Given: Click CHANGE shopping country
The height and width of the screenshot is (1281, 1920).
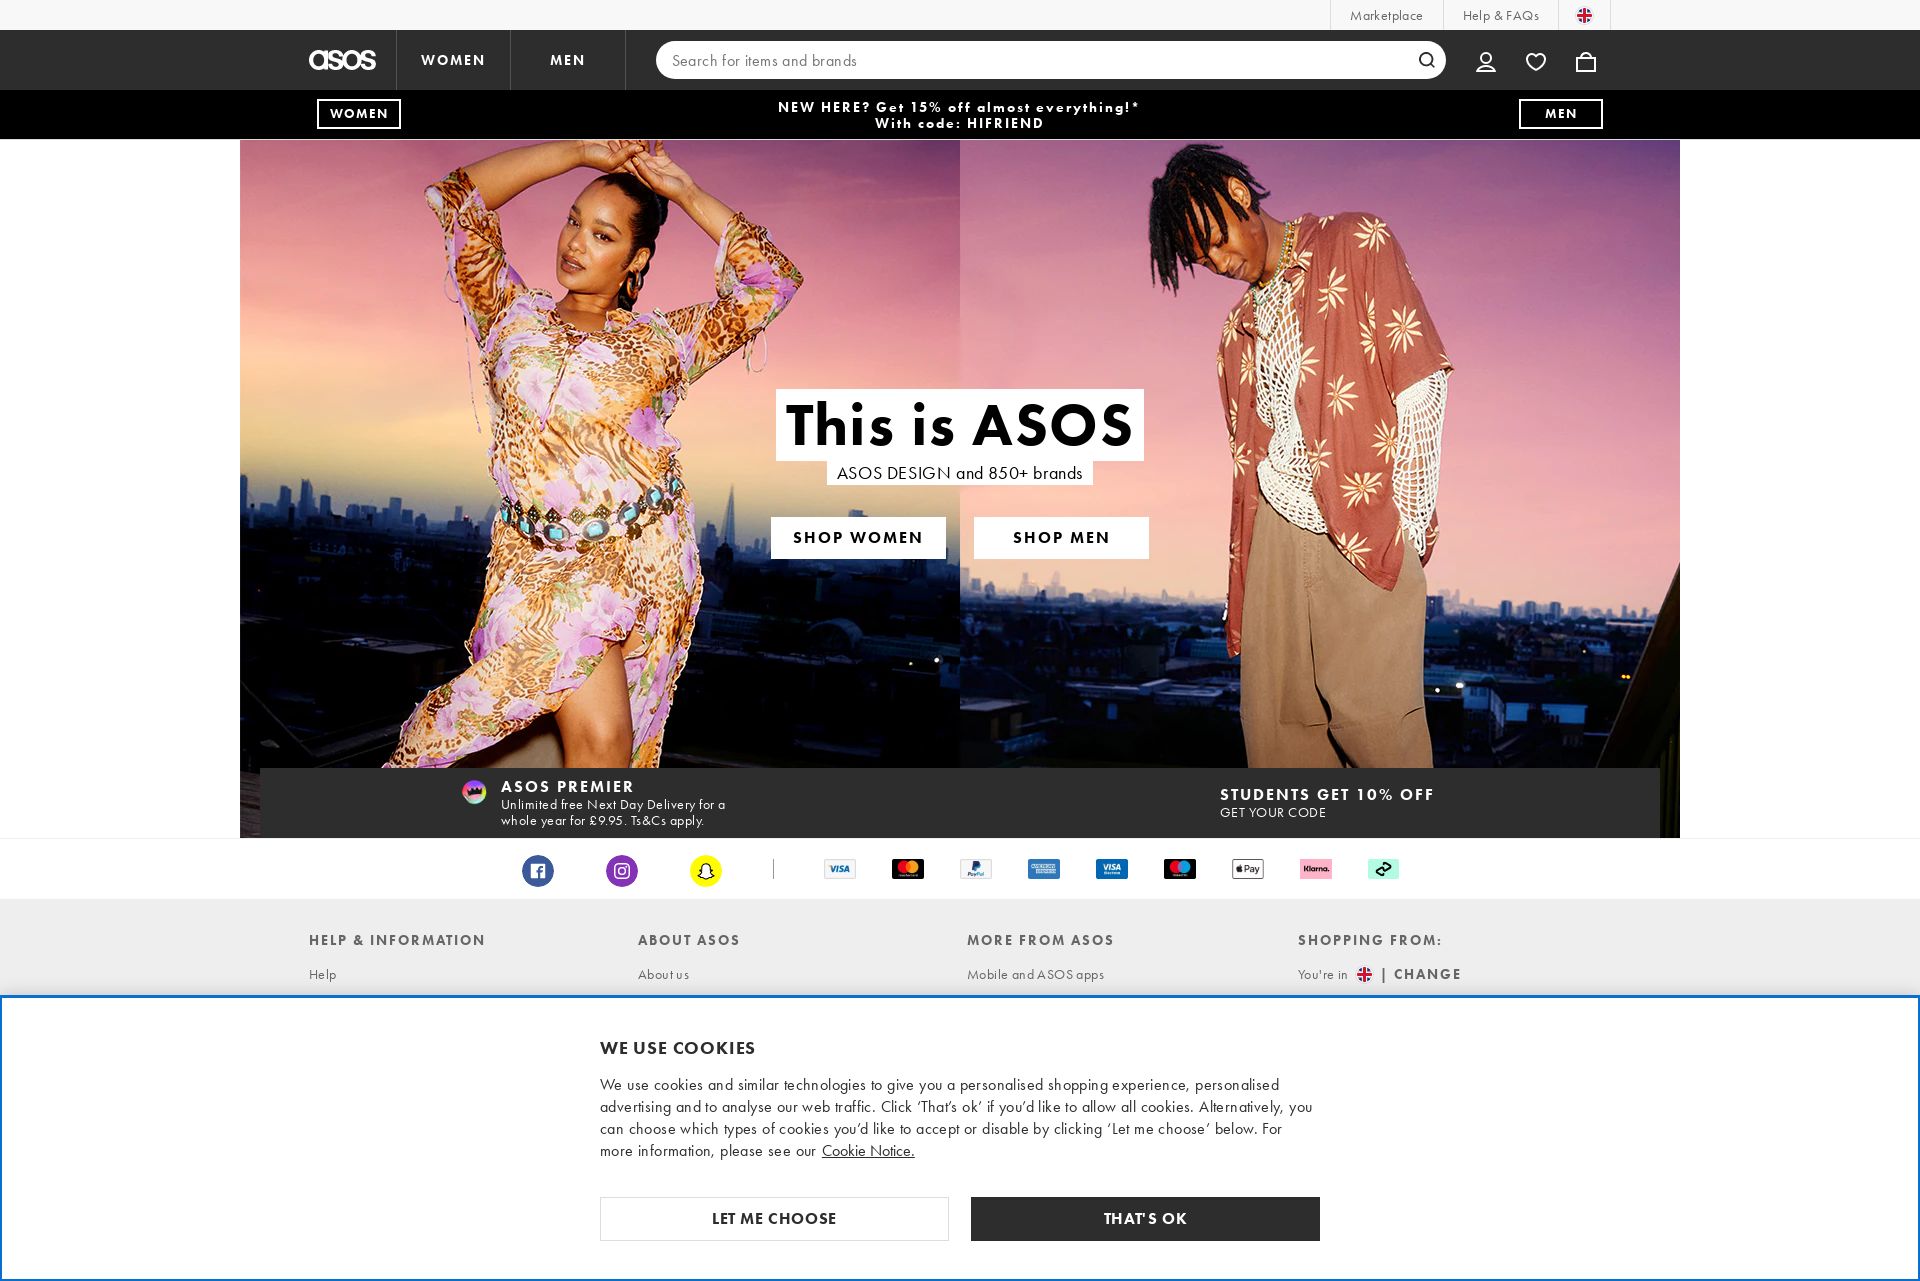Looking at the screenshot, I should (1427, 974).
